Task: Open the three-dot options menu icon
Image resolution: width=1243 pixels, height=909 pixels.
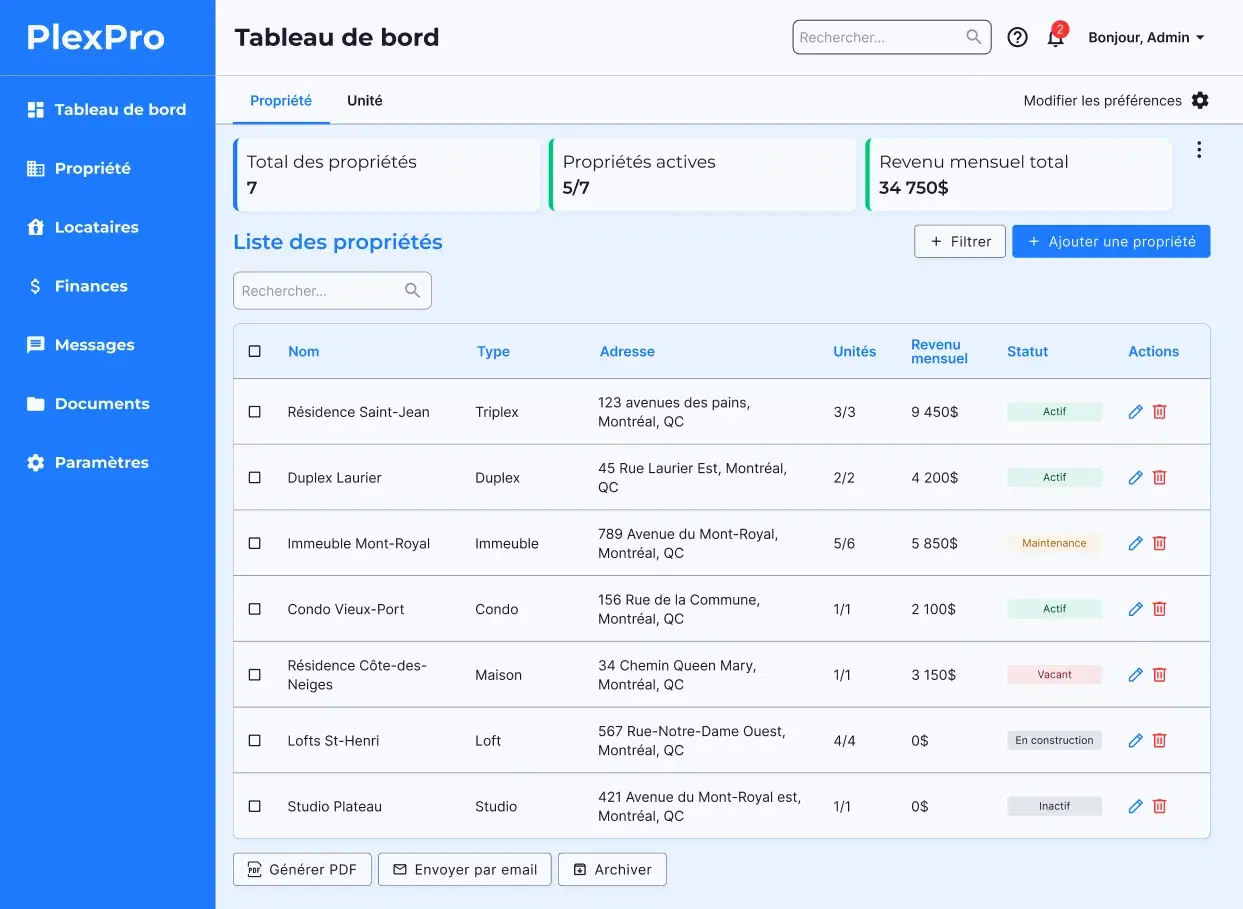Action: [1199, 150]
